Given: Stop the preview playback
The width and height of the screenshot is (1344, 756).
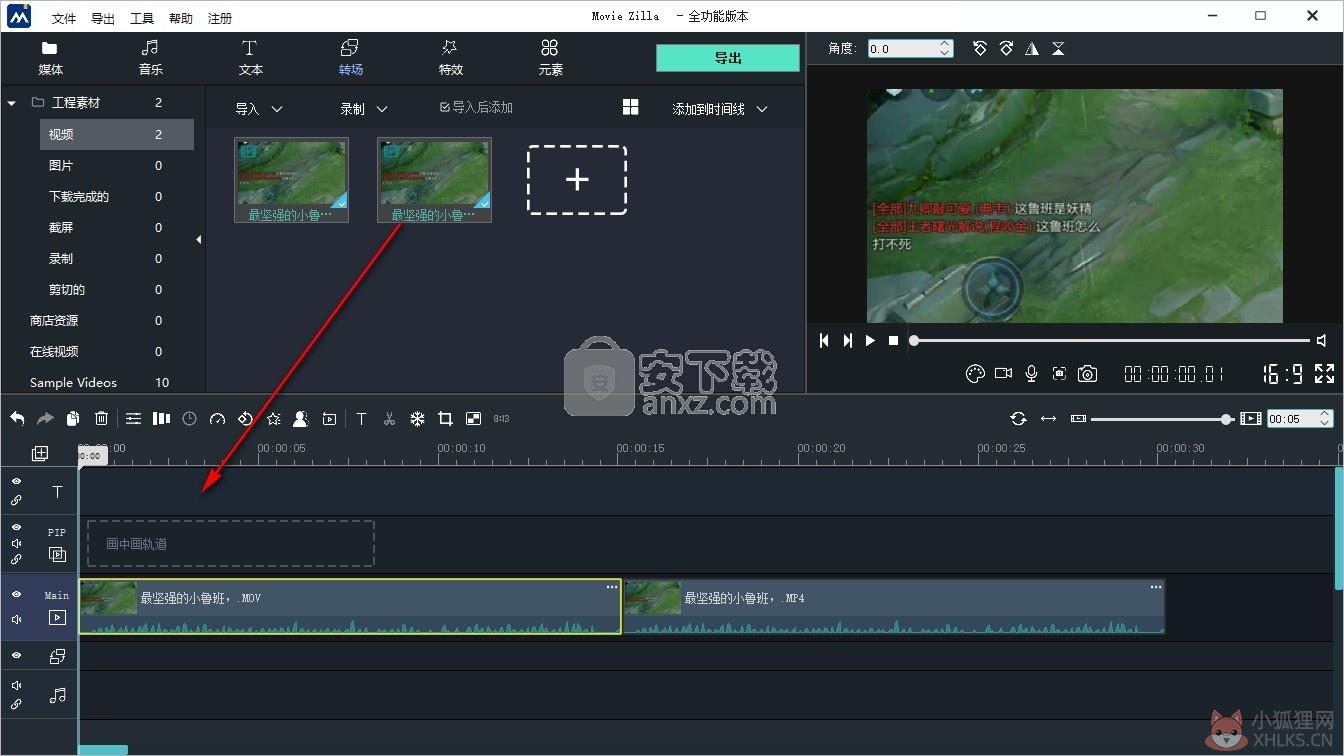Looking at the screenshot, I should coord(893,340).
